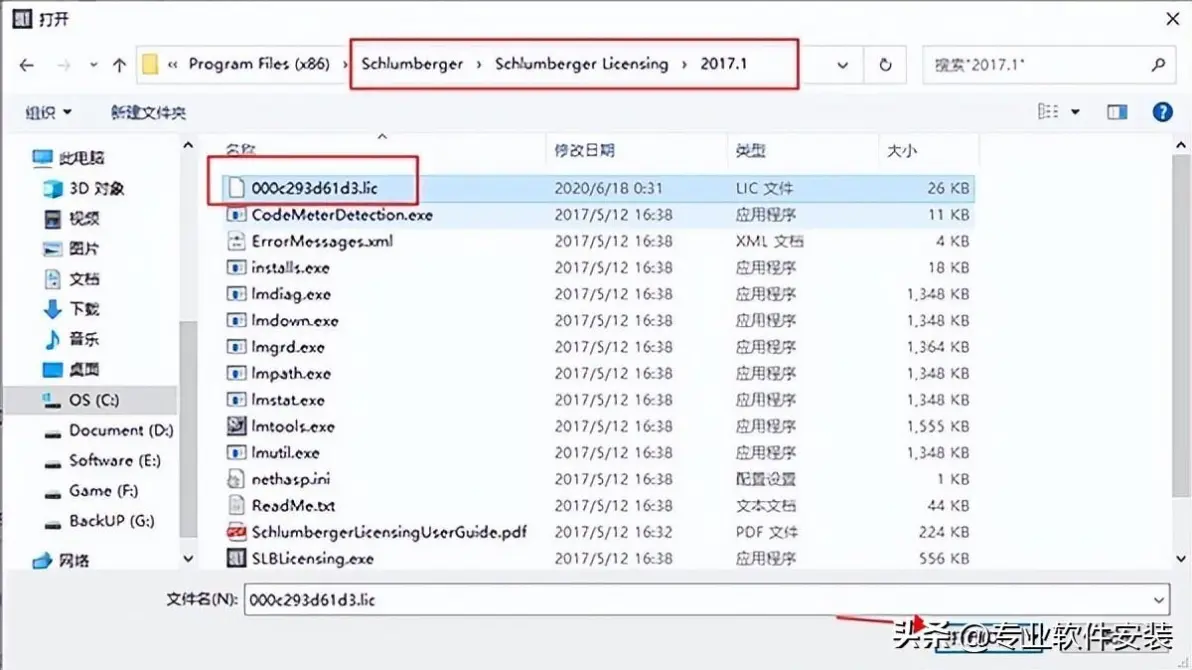Select 视频 folder in sidebar
Viewport: 1192px width, 670px height.
click(x=71, y=219)
